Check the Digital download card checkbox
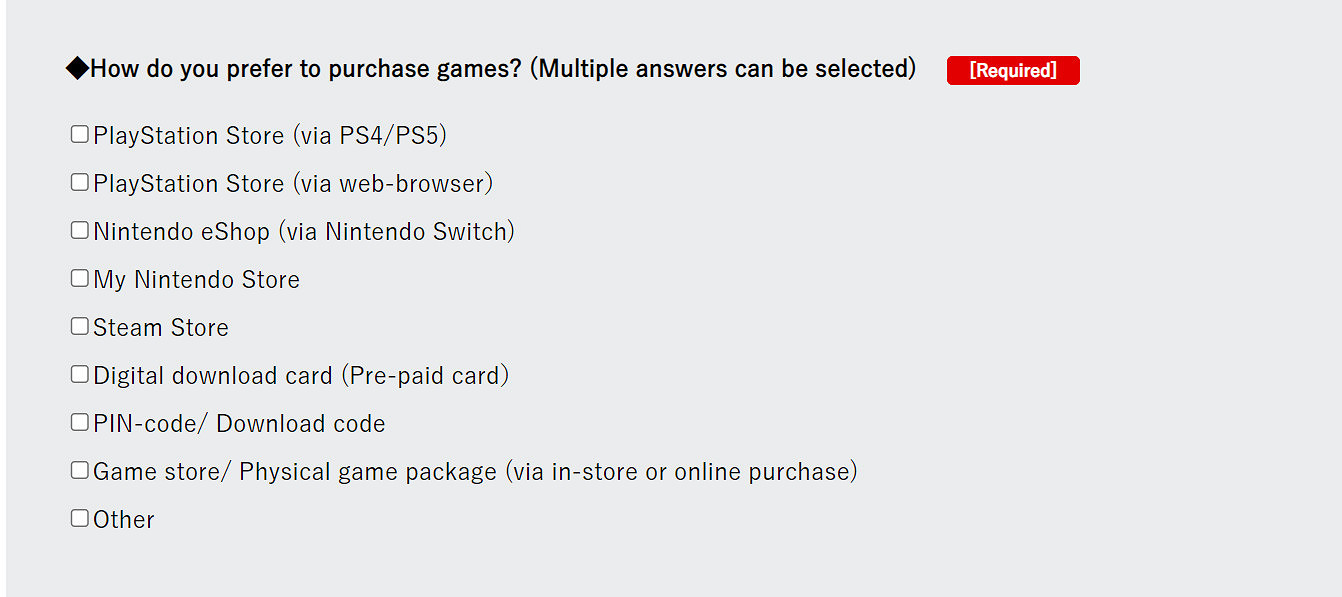This screenshot has height=597, width=1342. click(80, 375)
